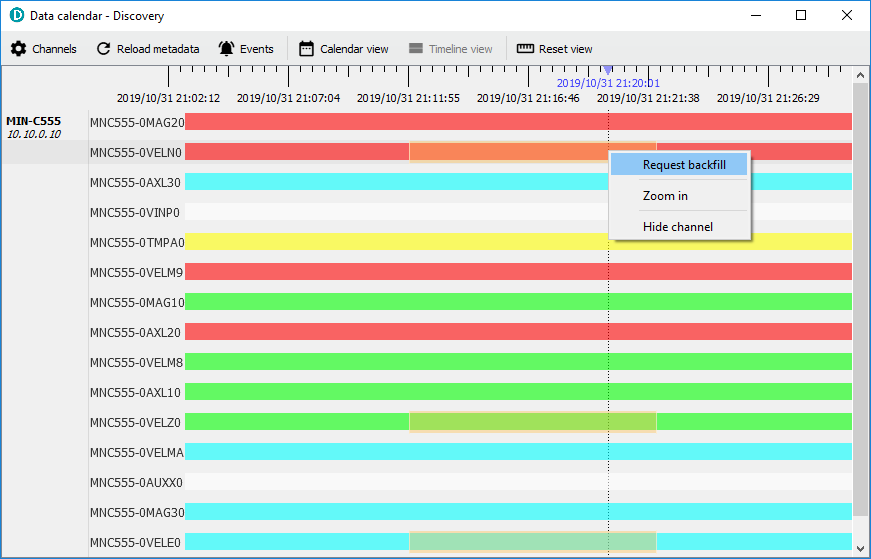Click the highlighted segment of MNC555-0VELE0 bar
The image size is (871, 559).
pyautogui.click(x=533, y=542)
